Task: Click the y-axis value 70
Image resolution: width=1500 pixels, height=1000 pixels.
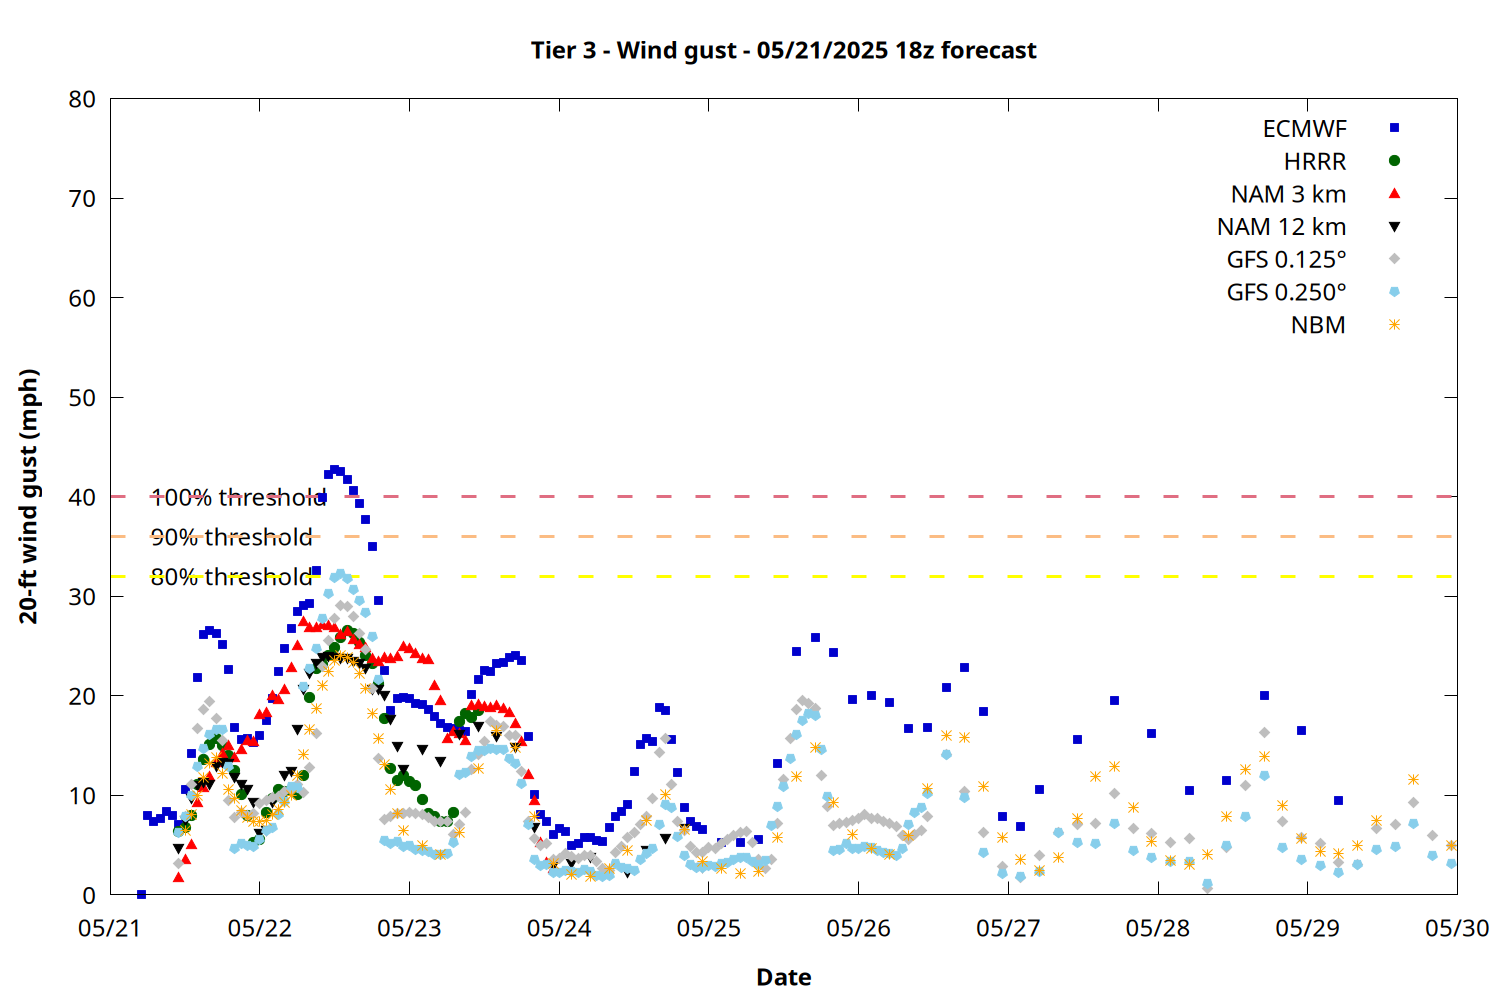Action: coord(83,199)
